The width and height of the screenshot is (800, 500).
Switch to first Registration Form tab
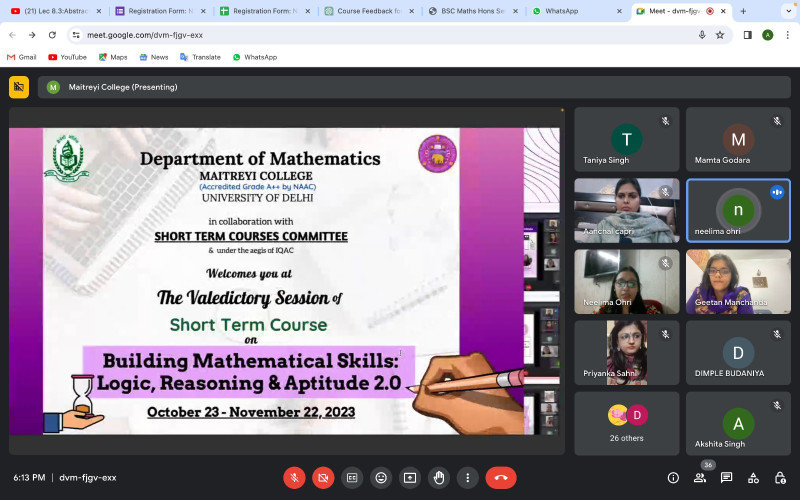160,11
